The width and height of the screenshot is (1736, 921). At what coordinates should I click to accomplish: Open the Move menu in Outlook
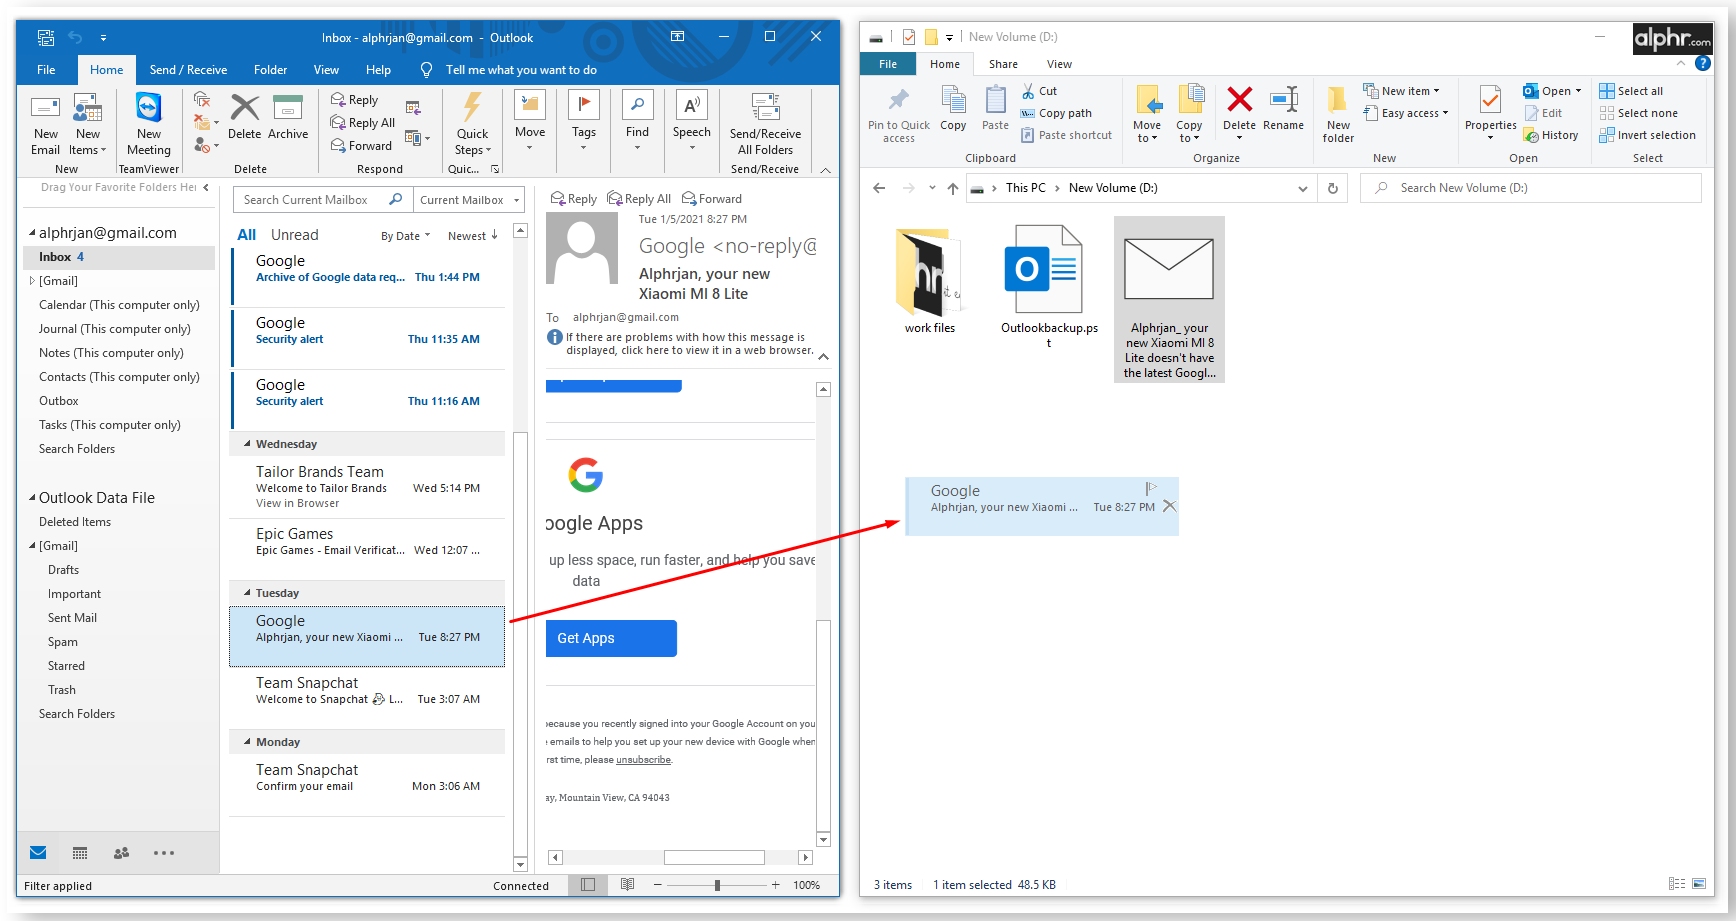(530, 121)
